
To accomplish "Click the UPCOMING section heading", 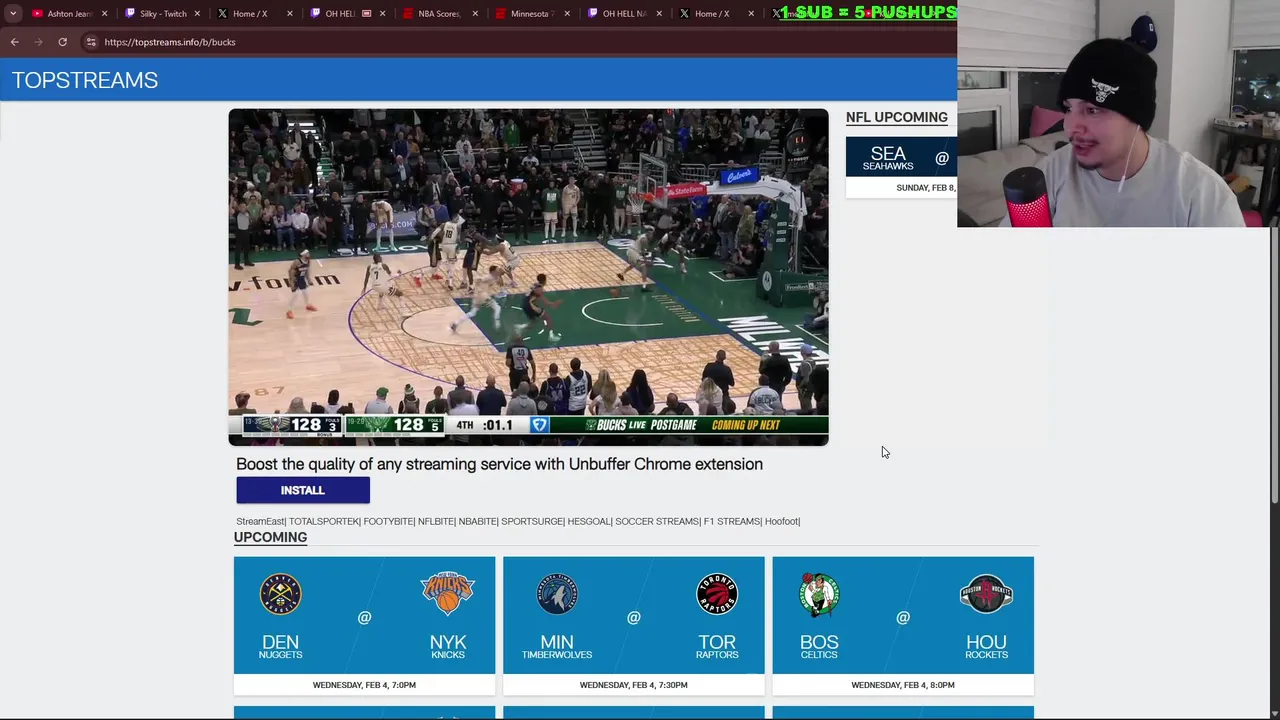I will point(270,537).
